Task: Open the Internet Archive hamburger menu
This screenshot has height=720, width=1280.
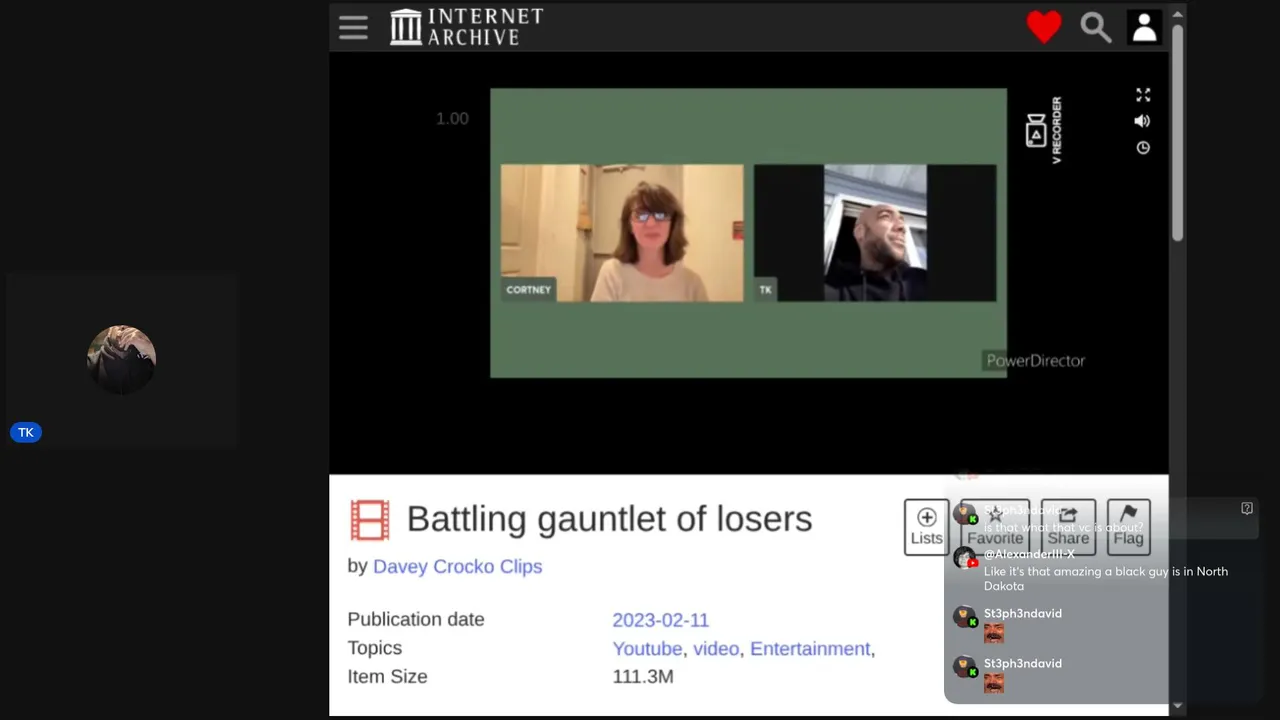Action: (x=353, y=27)
